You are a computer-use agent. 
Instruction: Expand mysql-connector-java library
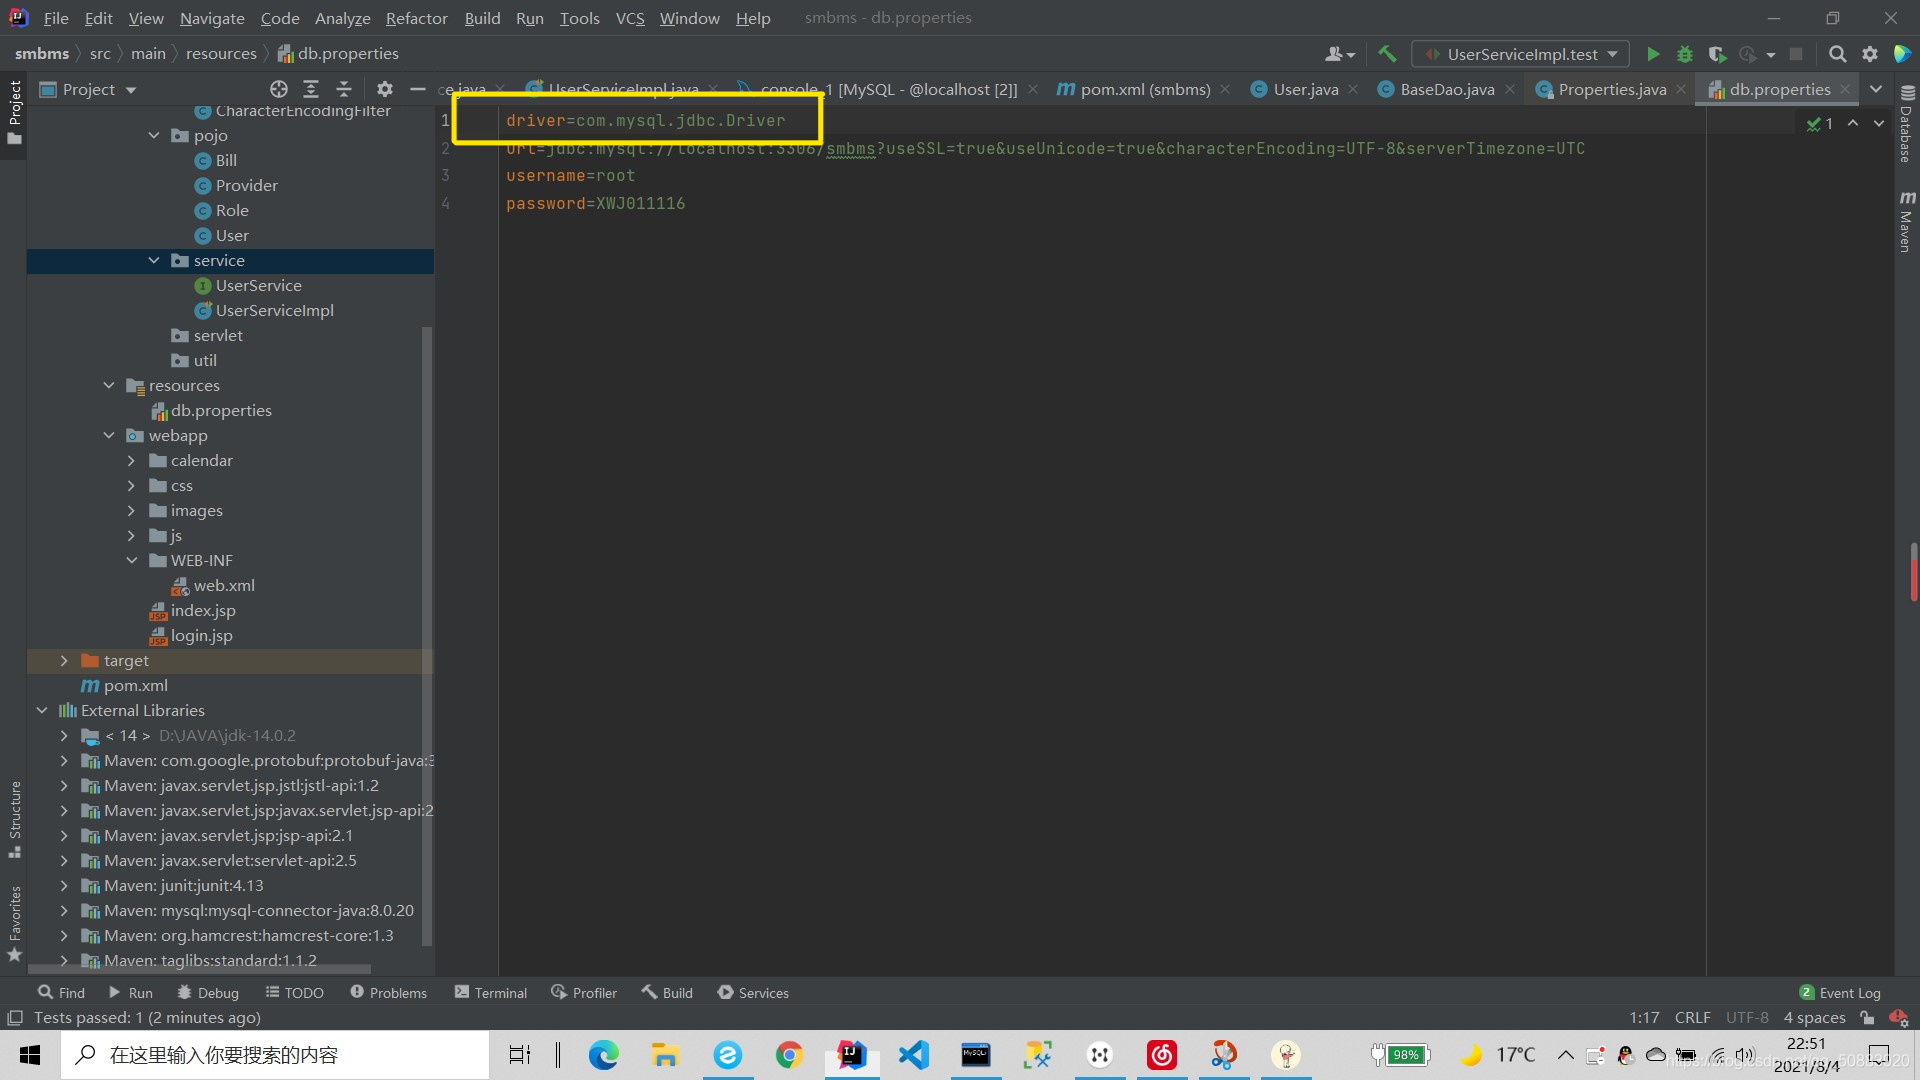[64, 910]
